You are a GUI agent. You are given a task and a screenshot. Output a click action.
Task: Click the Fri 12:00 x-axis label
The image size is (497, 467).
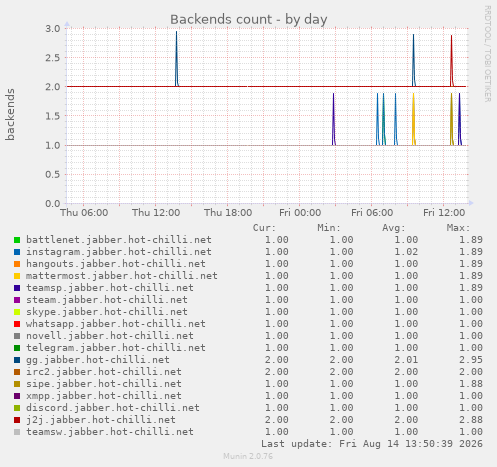coord(444,213)
